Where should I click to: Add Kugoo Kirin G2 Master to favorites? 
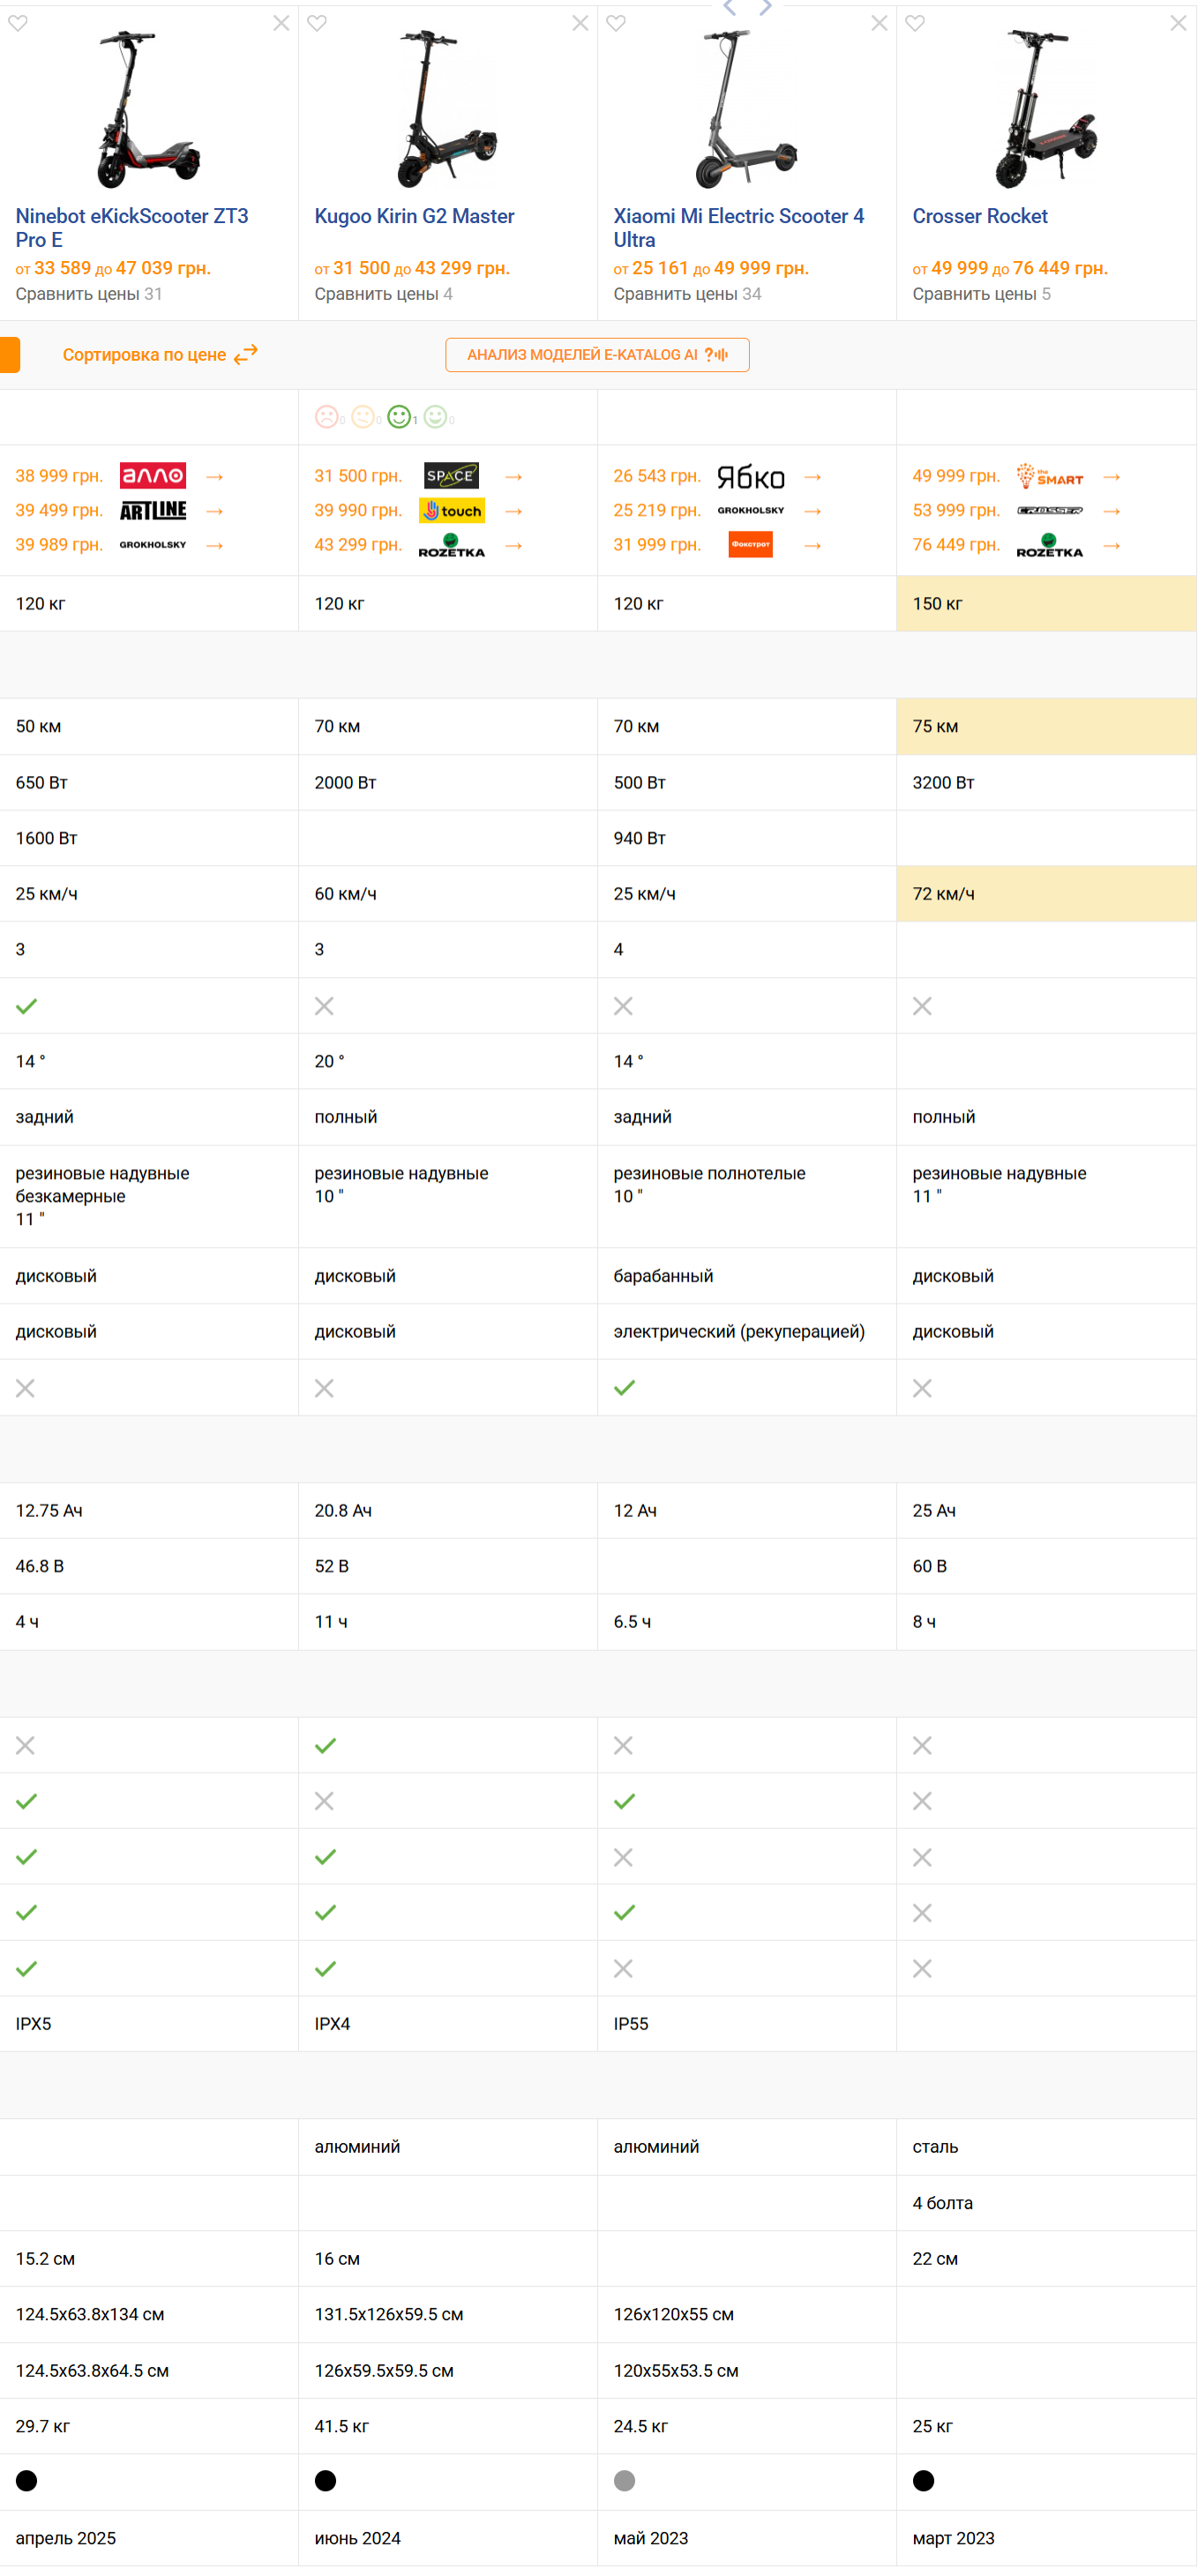pos(317,23)
